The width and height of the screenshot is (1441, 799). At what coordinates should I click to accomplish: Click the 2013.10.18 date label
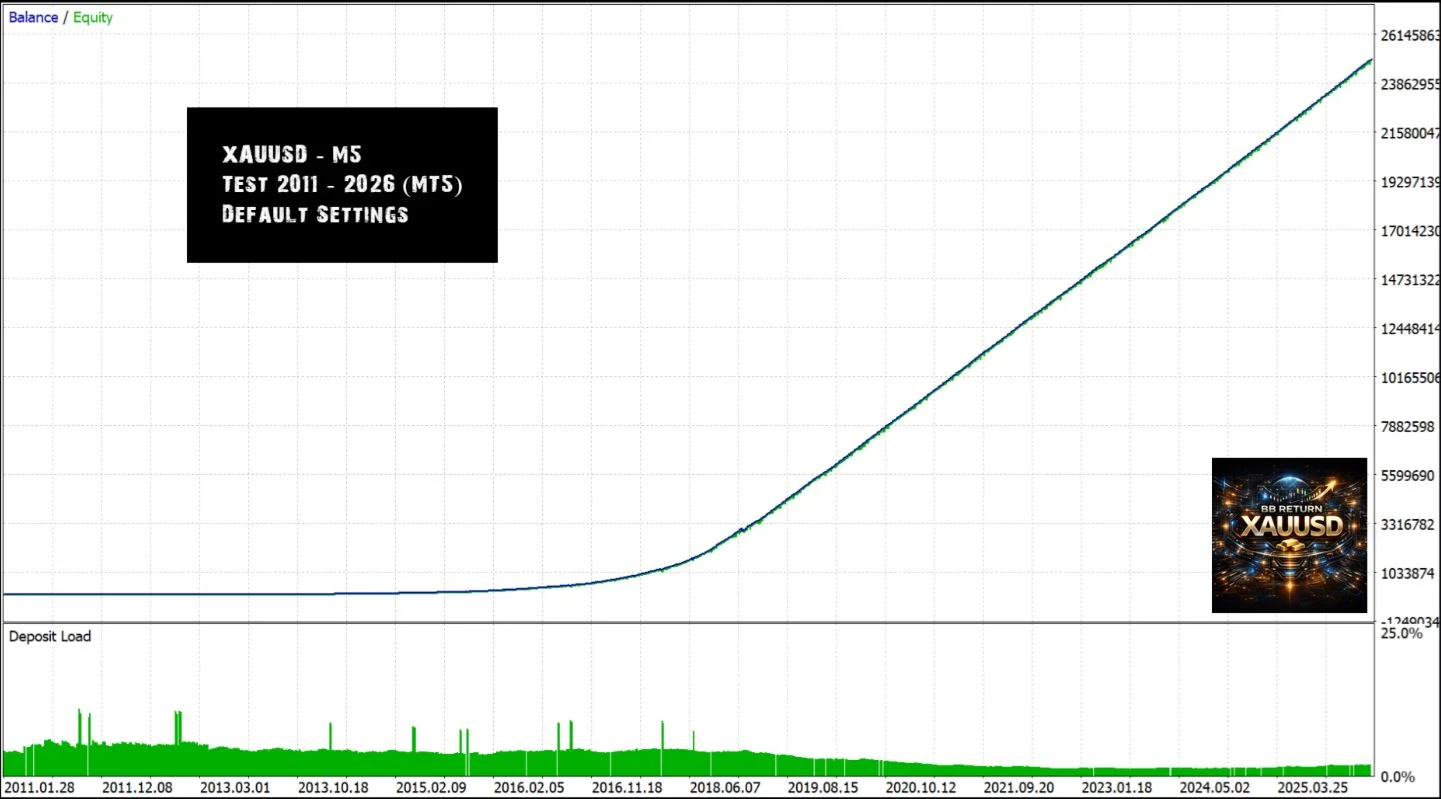[x=333, y=787]
